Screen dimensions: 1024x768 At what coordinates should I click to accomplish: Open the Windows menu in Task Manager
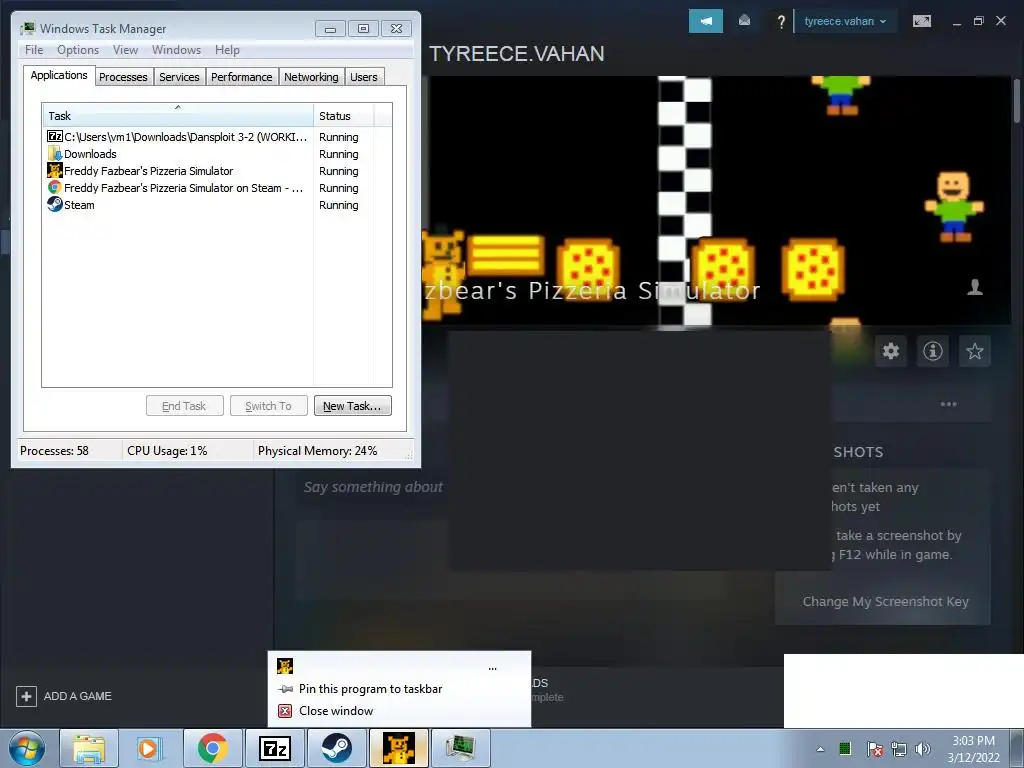[176, 50]
